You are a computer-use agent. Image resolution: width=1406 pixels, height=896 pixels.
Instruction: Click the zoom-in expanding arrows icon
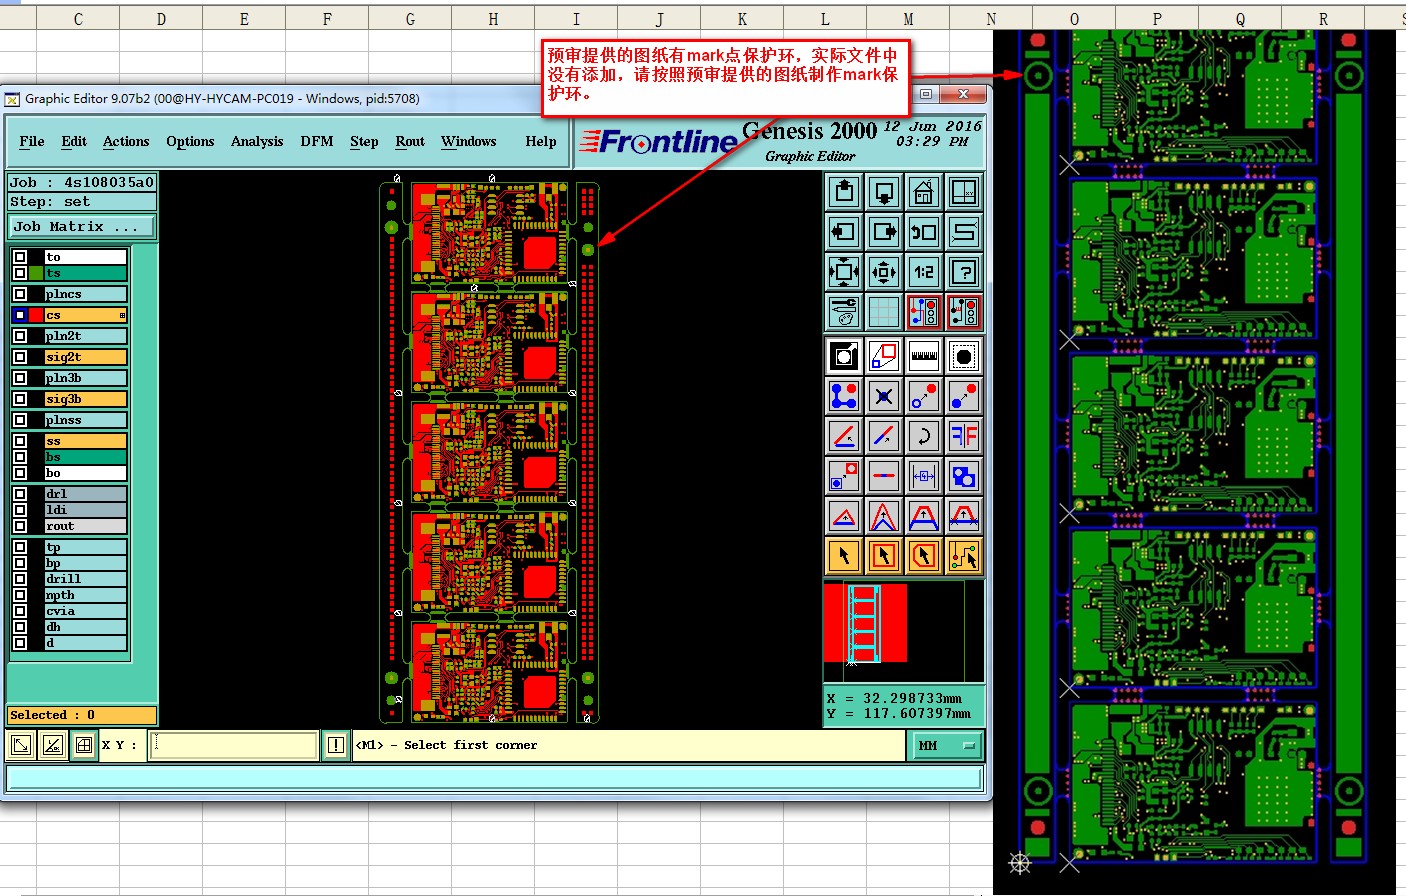(844, 272)
